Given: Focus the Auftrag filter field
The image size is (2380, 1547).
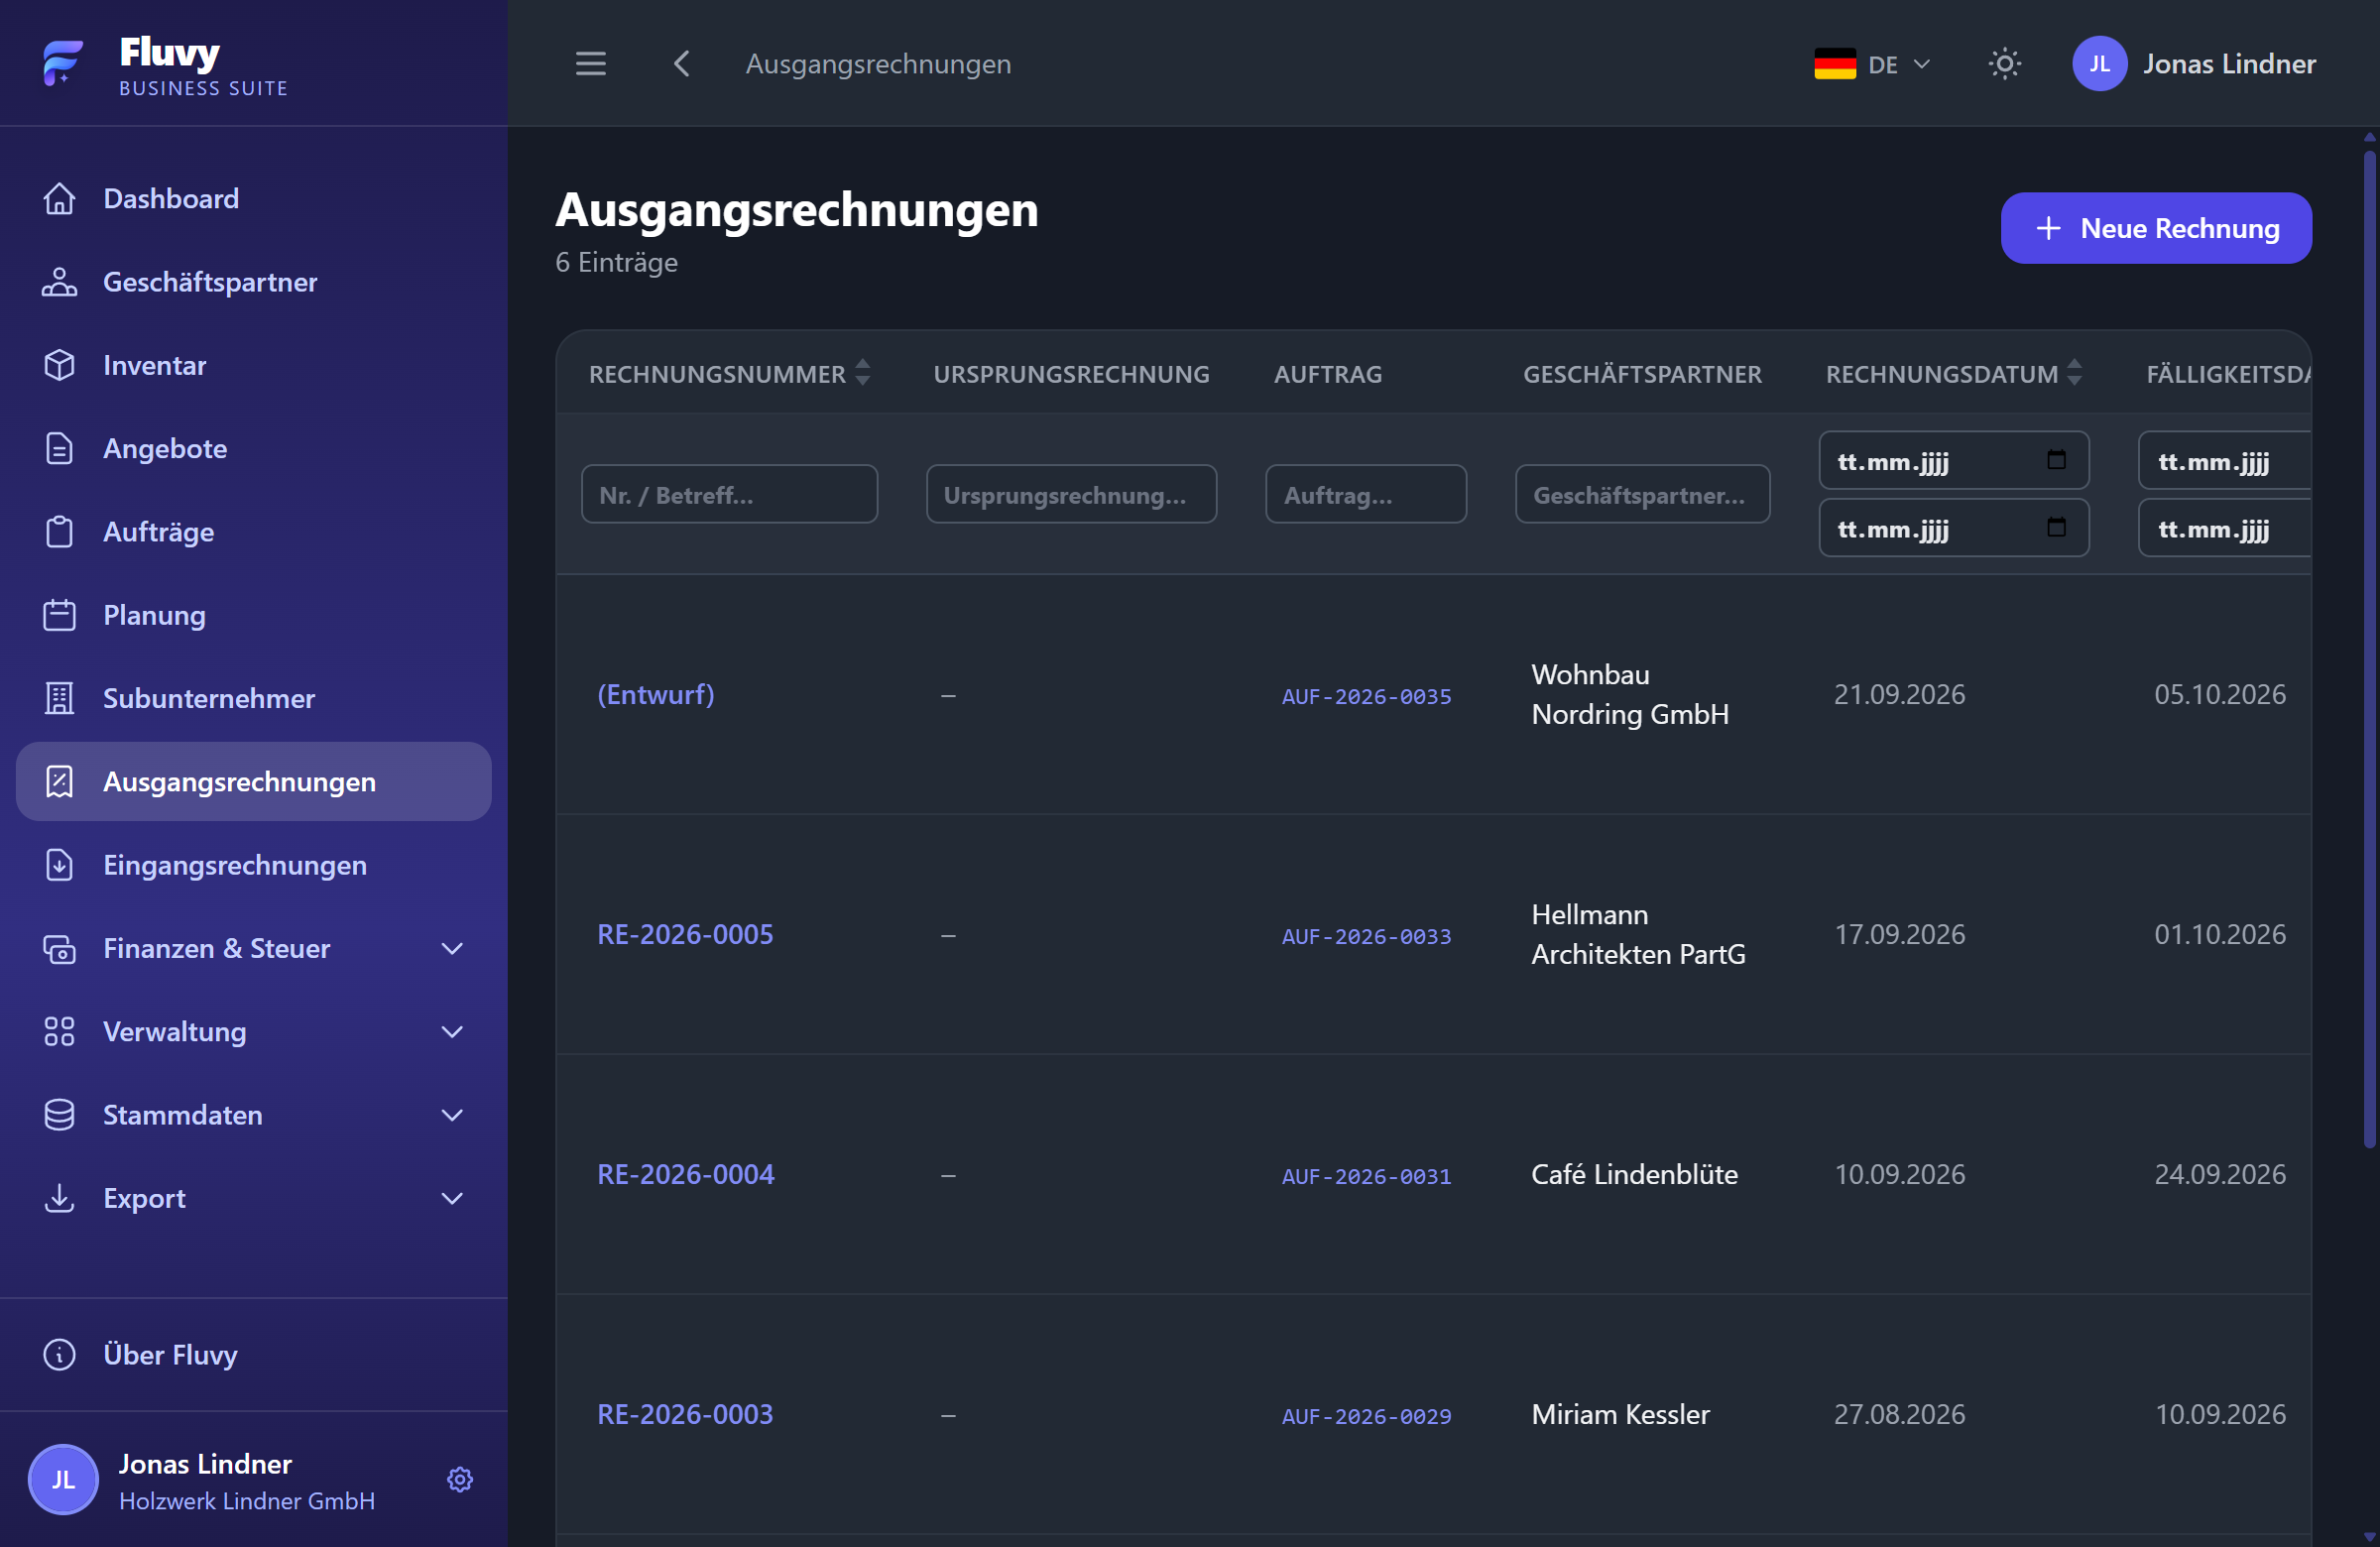Looking at the screenshot, I should (1365, 494).
